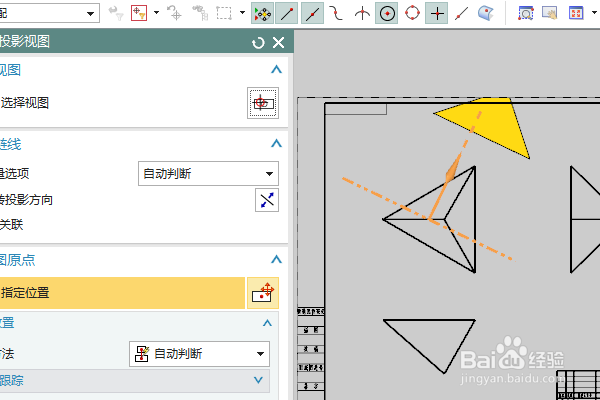Toggle the Enable Snap Point button
600x400 pixels.
[262, 13]
